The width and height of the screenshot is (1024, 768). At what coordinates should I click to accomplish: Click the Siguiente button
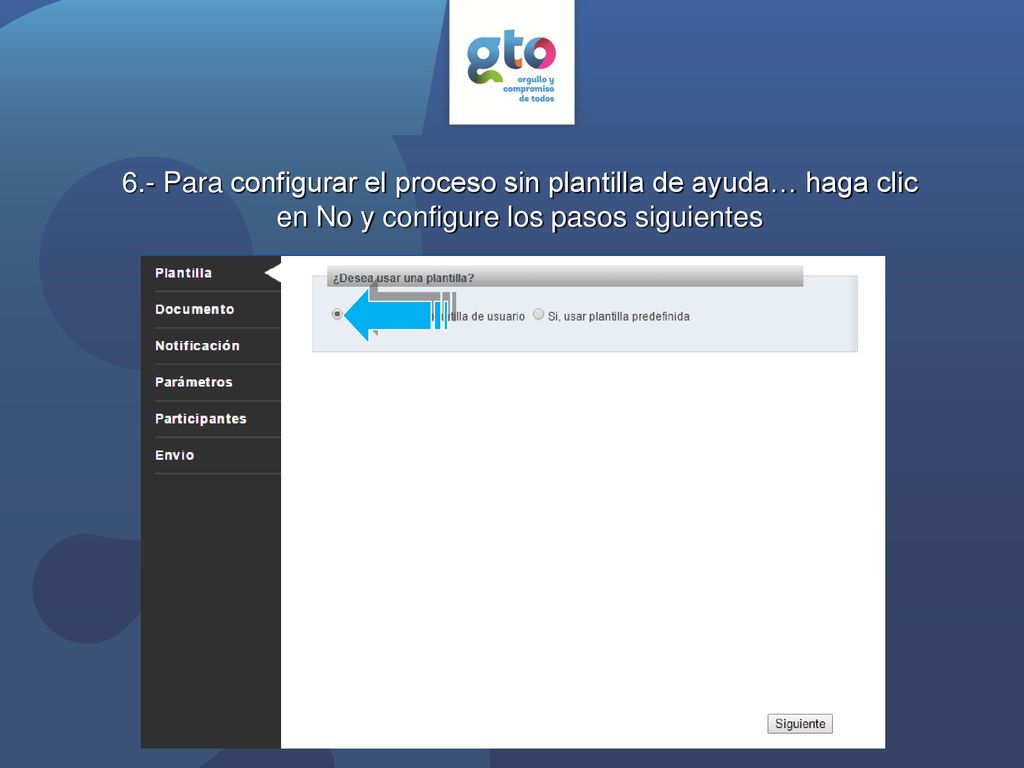click(800, 724)
